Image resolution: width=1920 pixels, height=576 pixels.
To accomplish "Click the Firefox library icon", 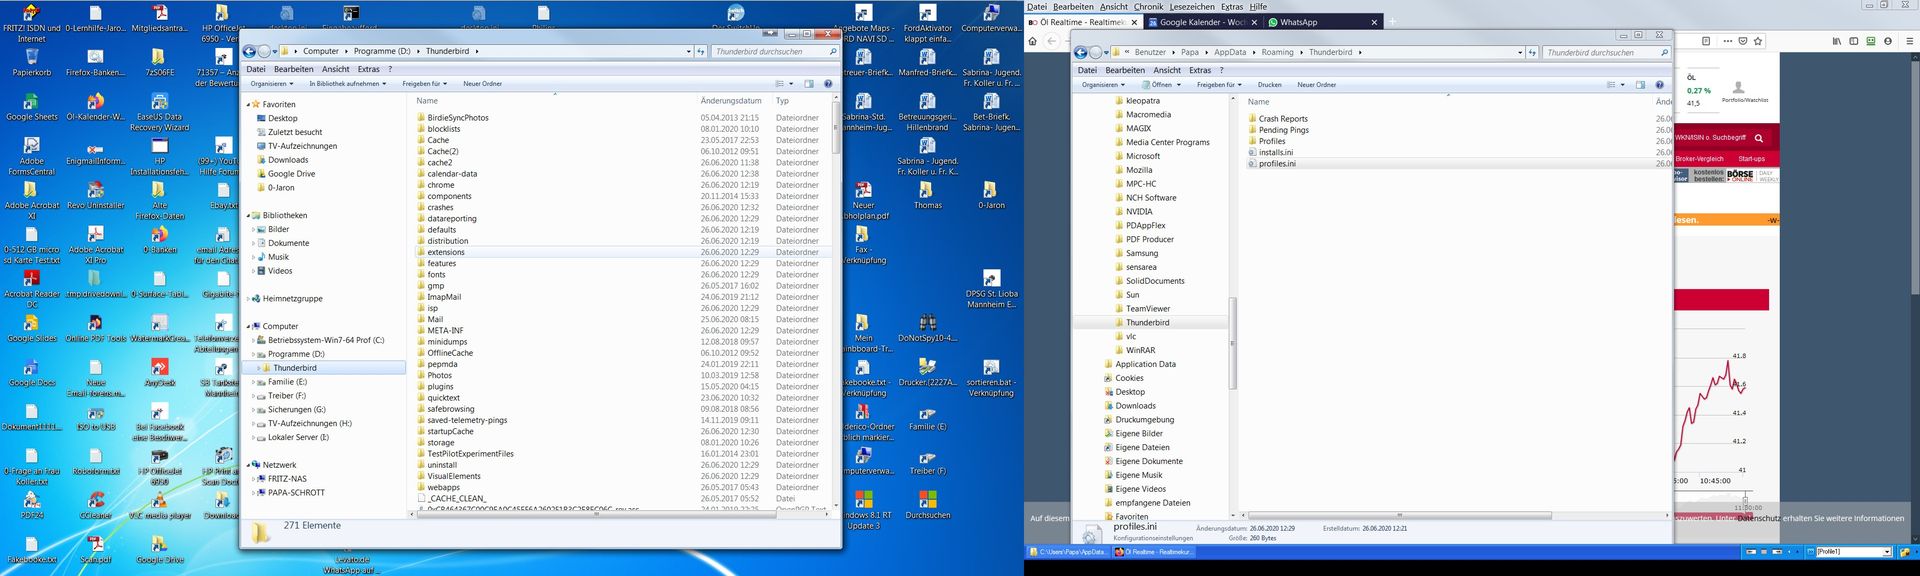I will (1836, 41).
